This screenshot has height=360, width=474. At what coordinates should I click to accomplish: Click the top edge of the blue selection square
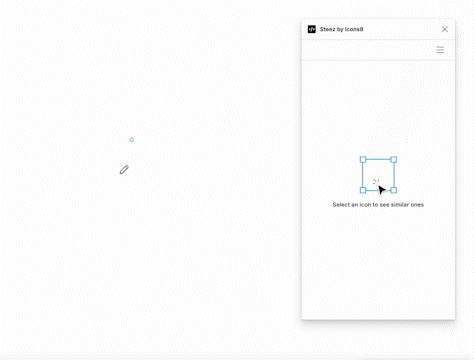pos(378,159)
